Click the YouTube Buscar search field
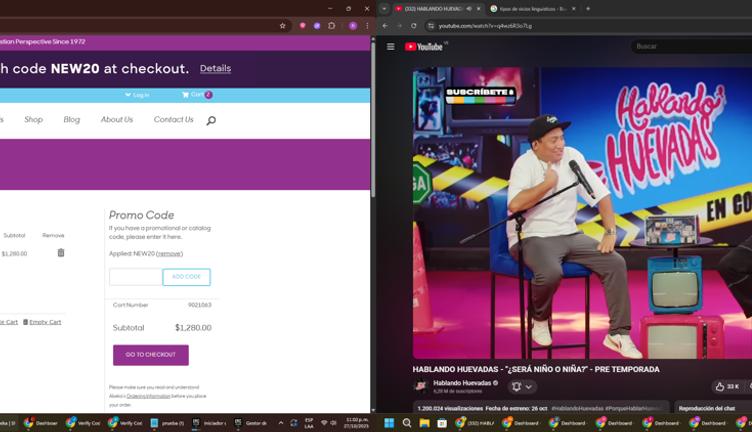Screen dimensions: 752x432 pos(691,47)
